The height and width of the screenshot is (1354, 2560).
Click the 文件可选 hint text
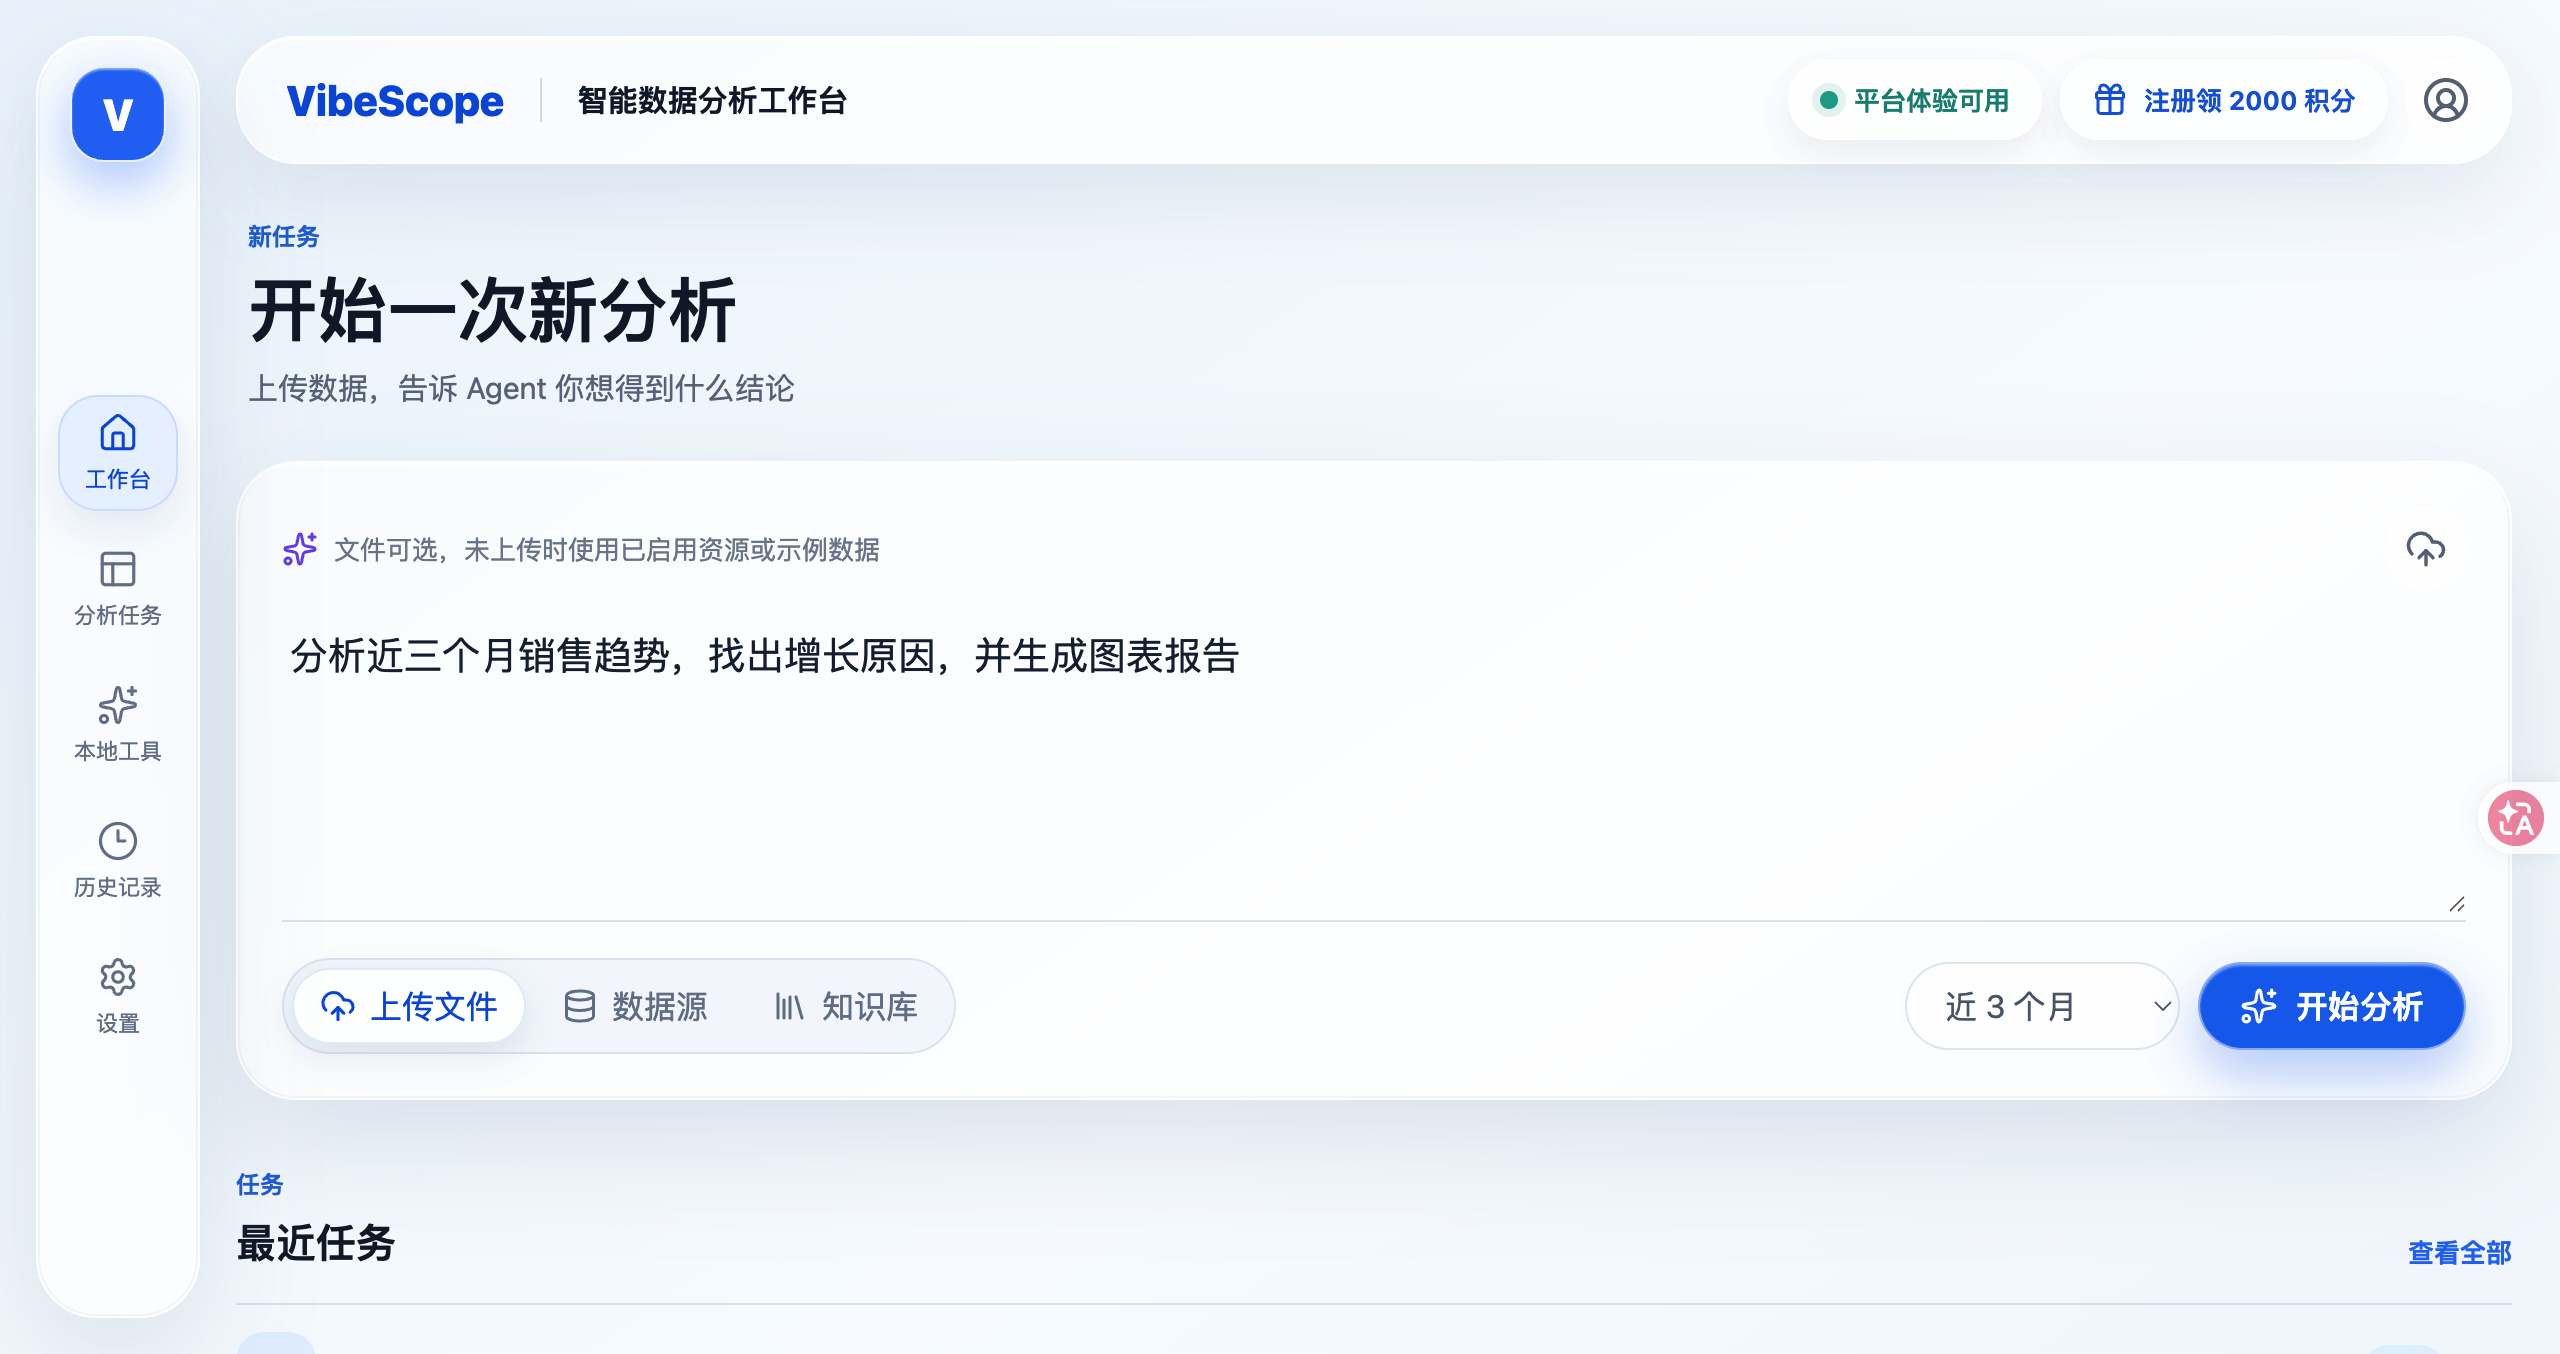click(x=607, y=549)
